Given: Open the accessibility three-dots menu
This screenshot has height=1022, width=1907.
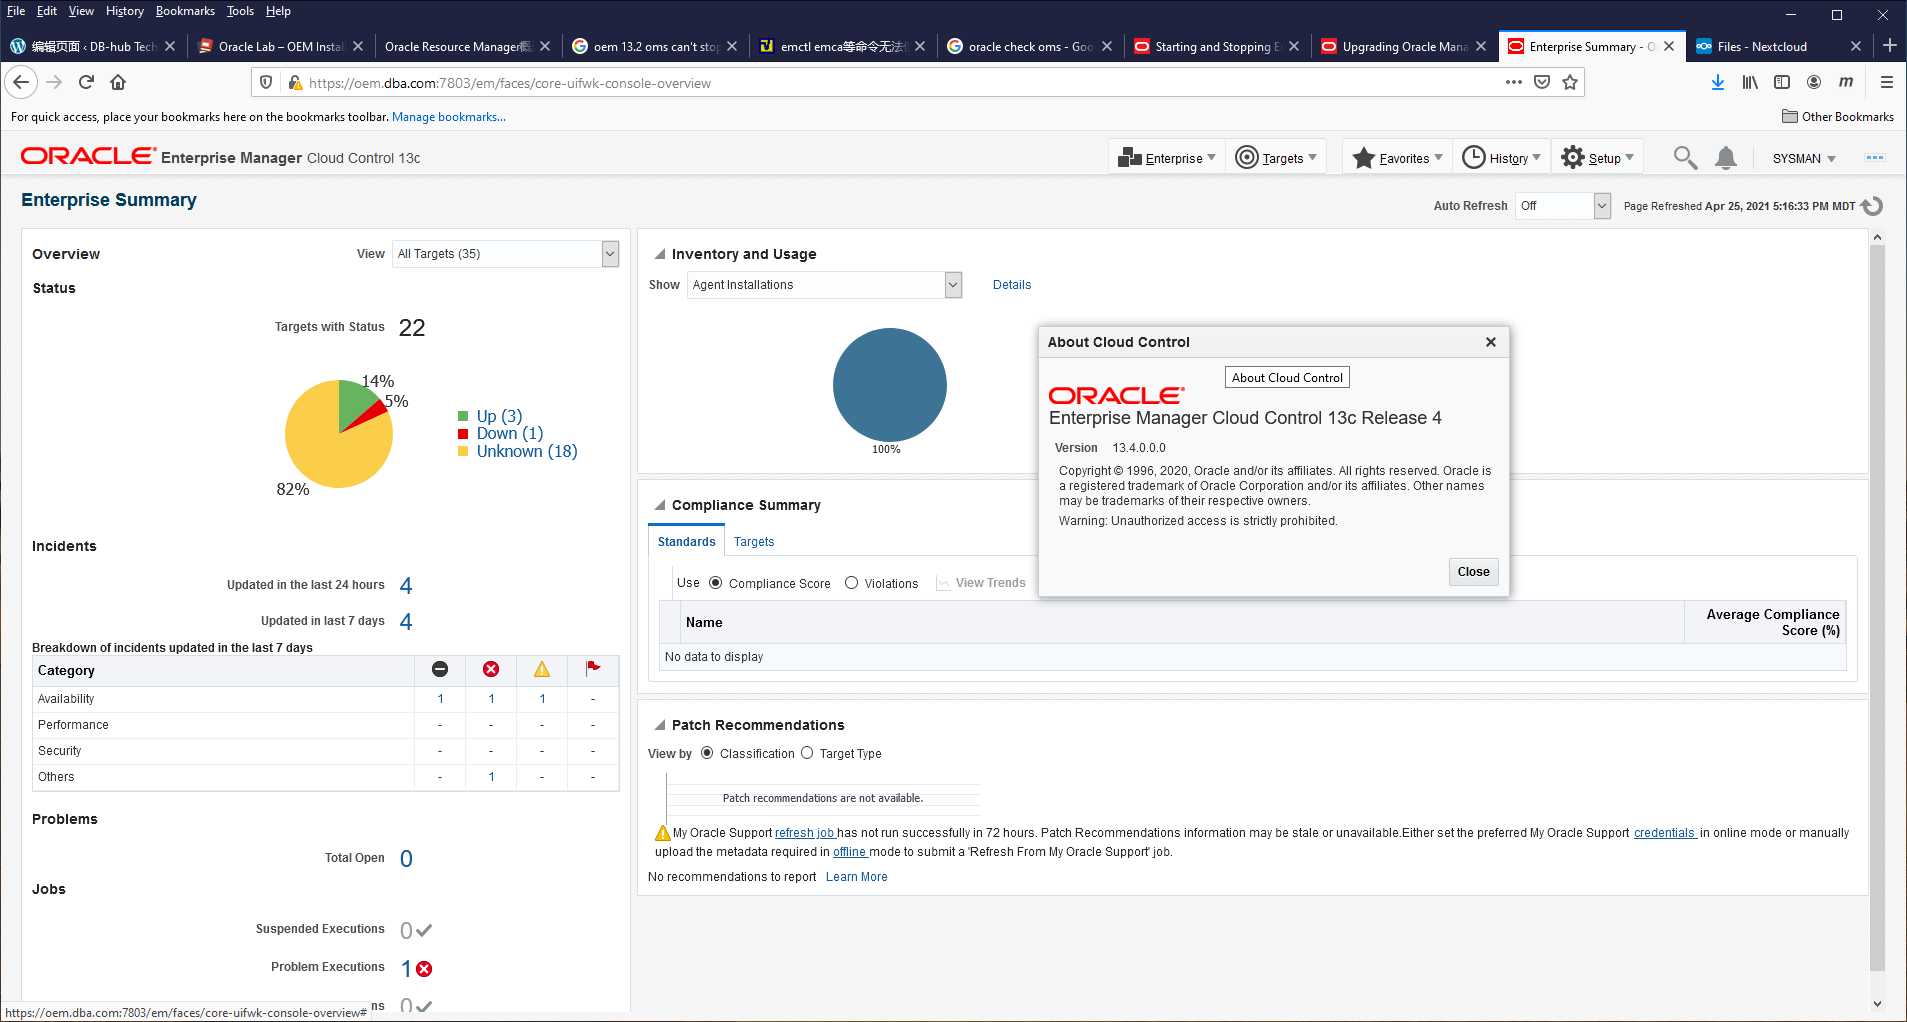Looking at the screenshot, I should (1875, 158).
